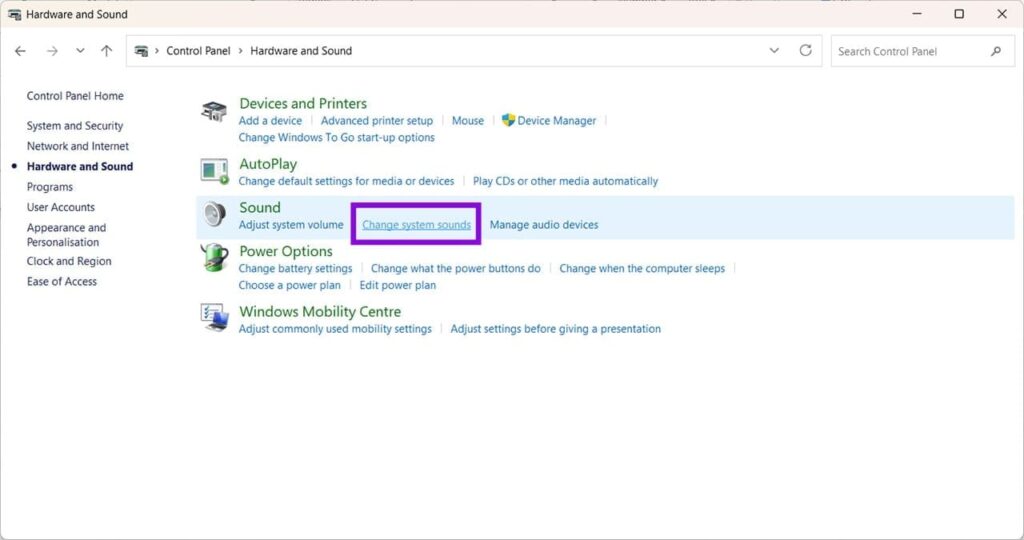Open User Accounts category
Viewport: 1024px width, 540px height.
pos(61,207)
